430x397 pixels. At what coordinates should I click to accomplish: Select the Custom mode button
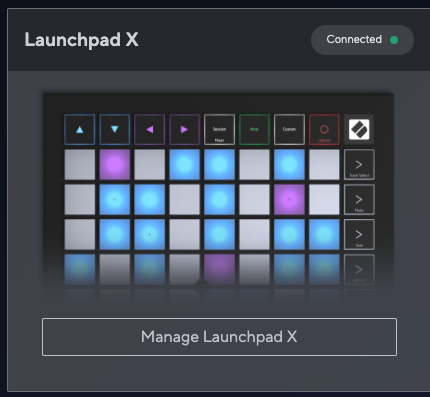pos(289,129)
